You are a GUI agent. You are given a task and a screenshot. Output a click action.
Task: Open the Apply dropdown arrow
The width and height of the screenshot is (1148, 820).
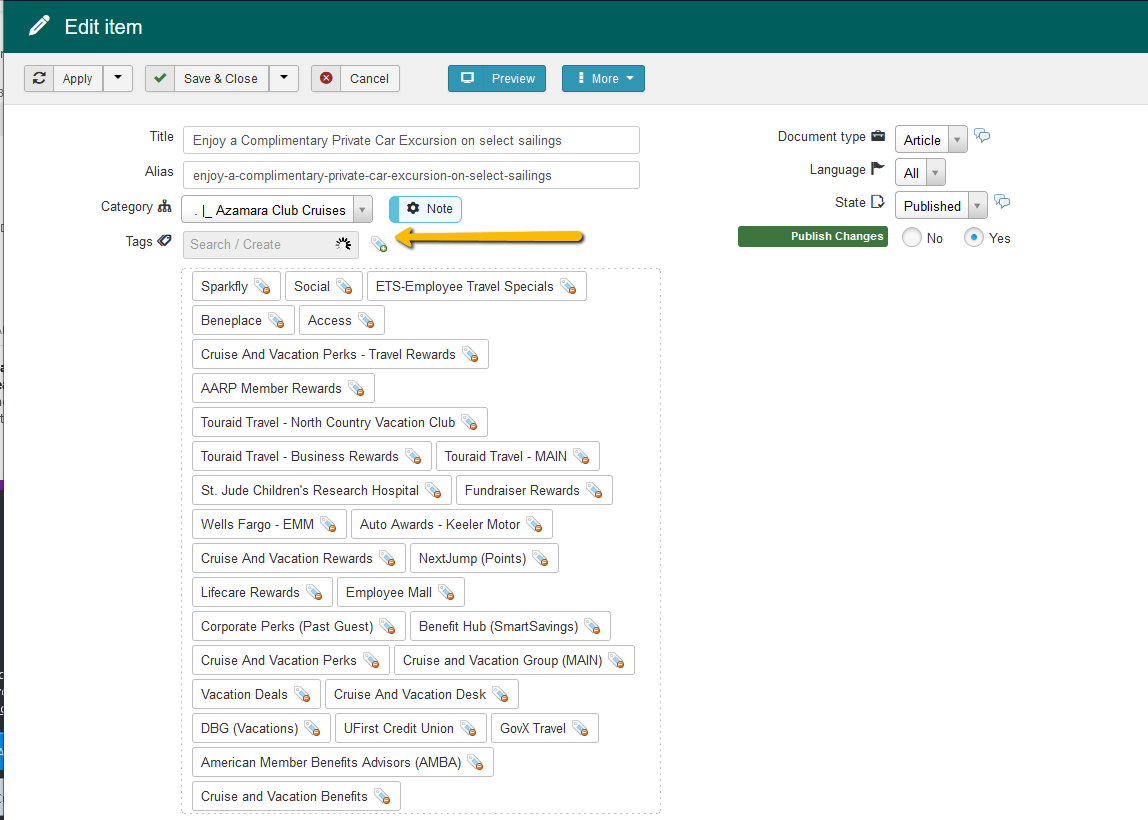pyautogui.click(x=118, y=78)
